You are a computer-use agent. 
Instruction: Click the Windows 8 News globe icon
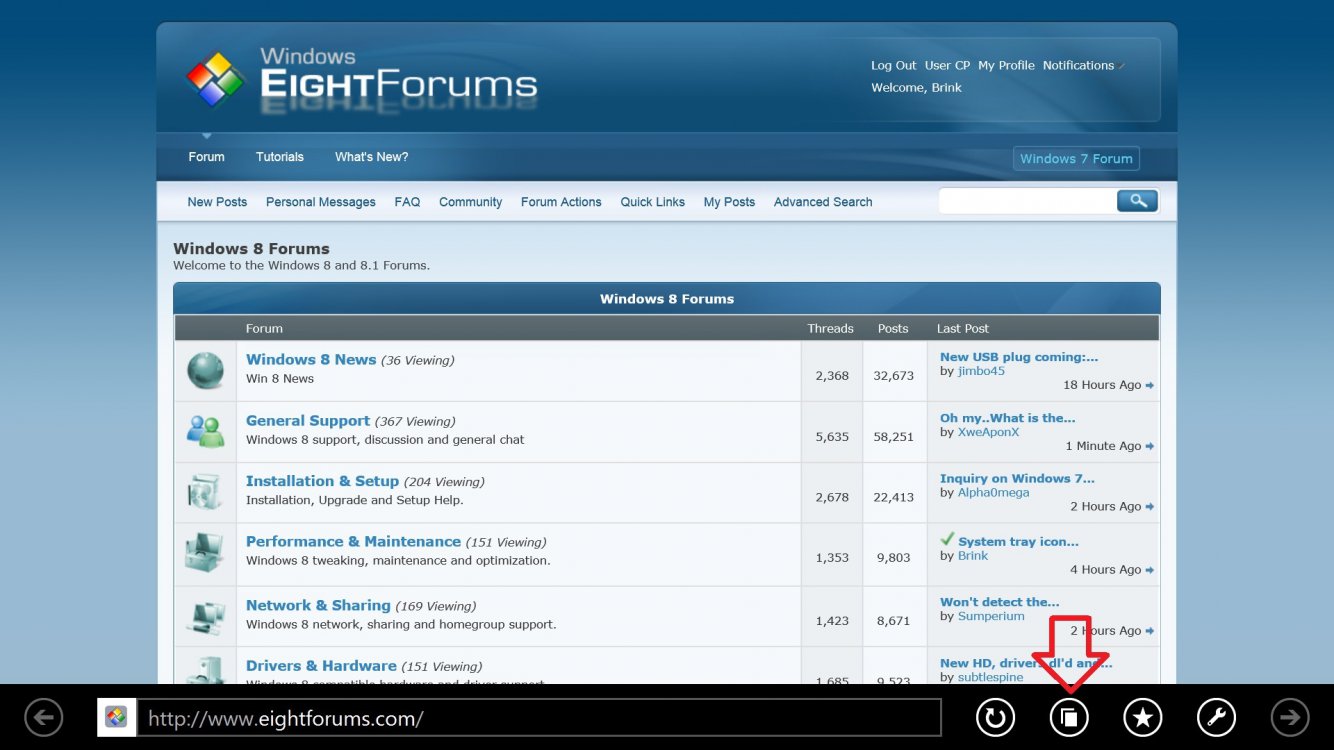tap(206, 371)
